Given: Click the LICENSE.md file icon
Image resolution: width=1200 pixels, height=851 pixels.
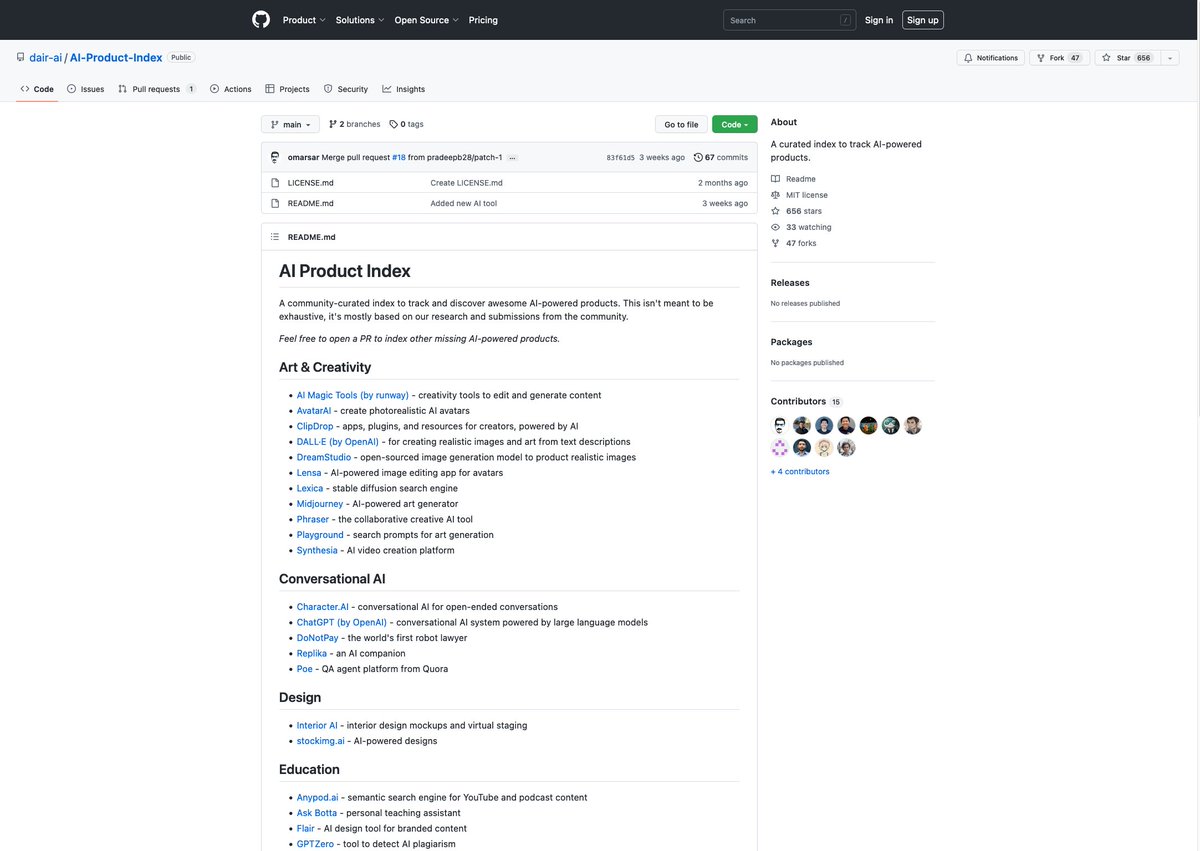Looking at the screenshot, I should point(275,183).
